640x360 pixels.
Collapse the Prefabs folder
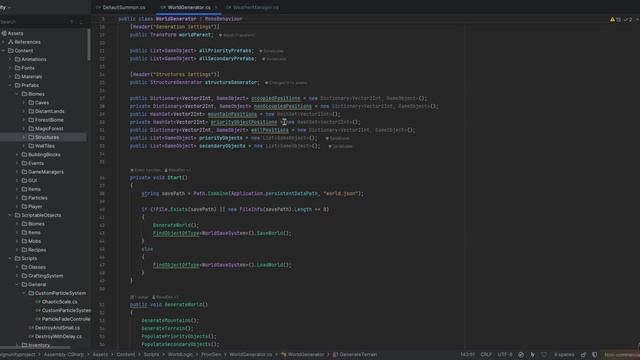pos(10,85)
